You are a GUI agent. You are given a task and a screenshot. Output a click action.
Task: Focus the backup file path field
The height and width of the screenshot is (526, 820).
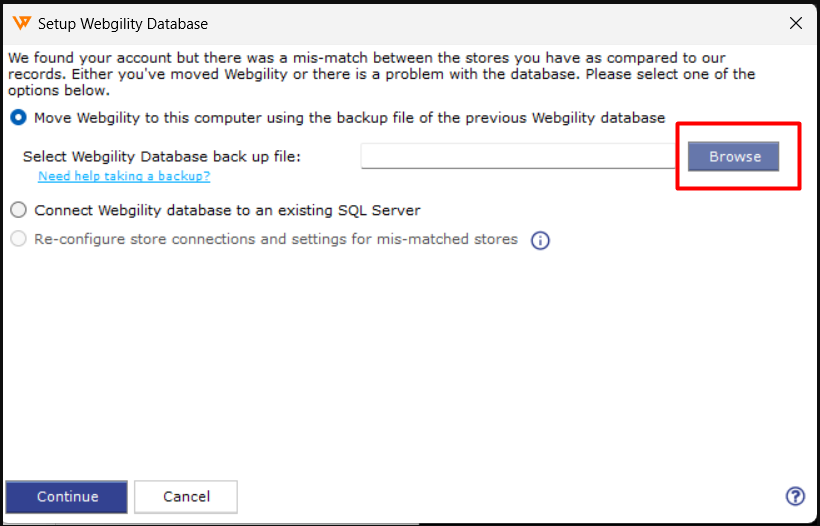(520, 156)
